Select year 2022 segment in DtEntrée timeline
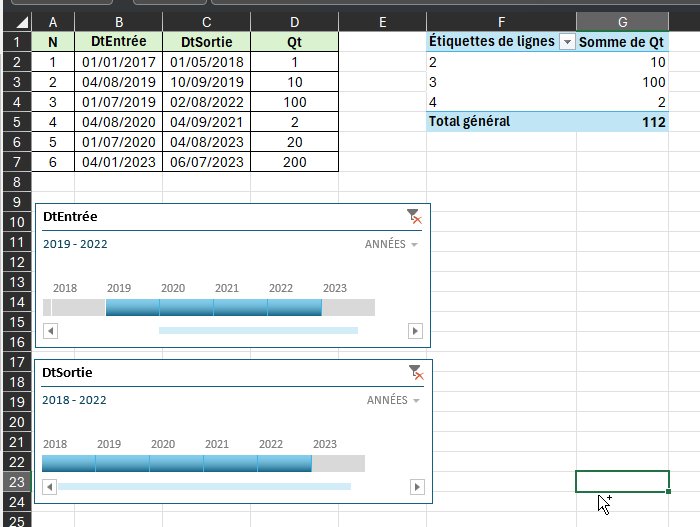 295,308
